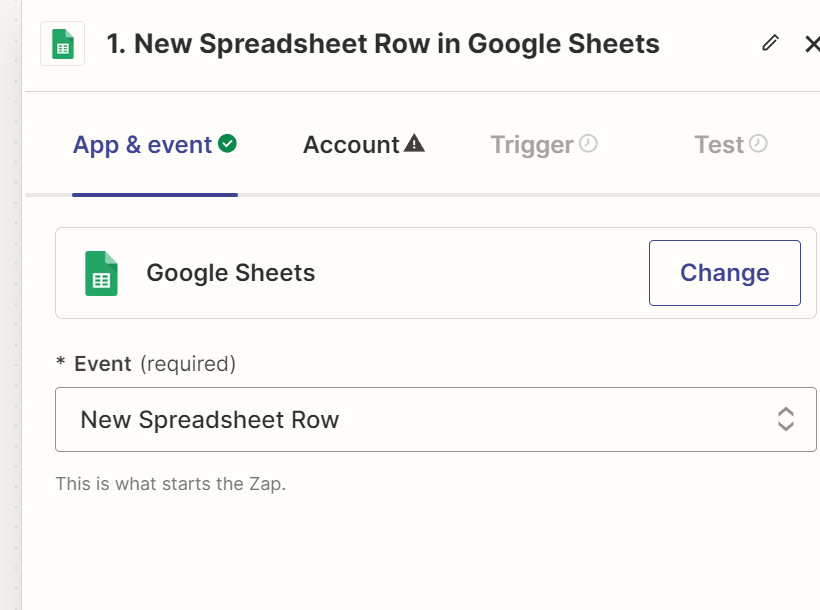Click the clock icon beside Test
Viewport: 820px width, 610px height.
coord(759,144)
